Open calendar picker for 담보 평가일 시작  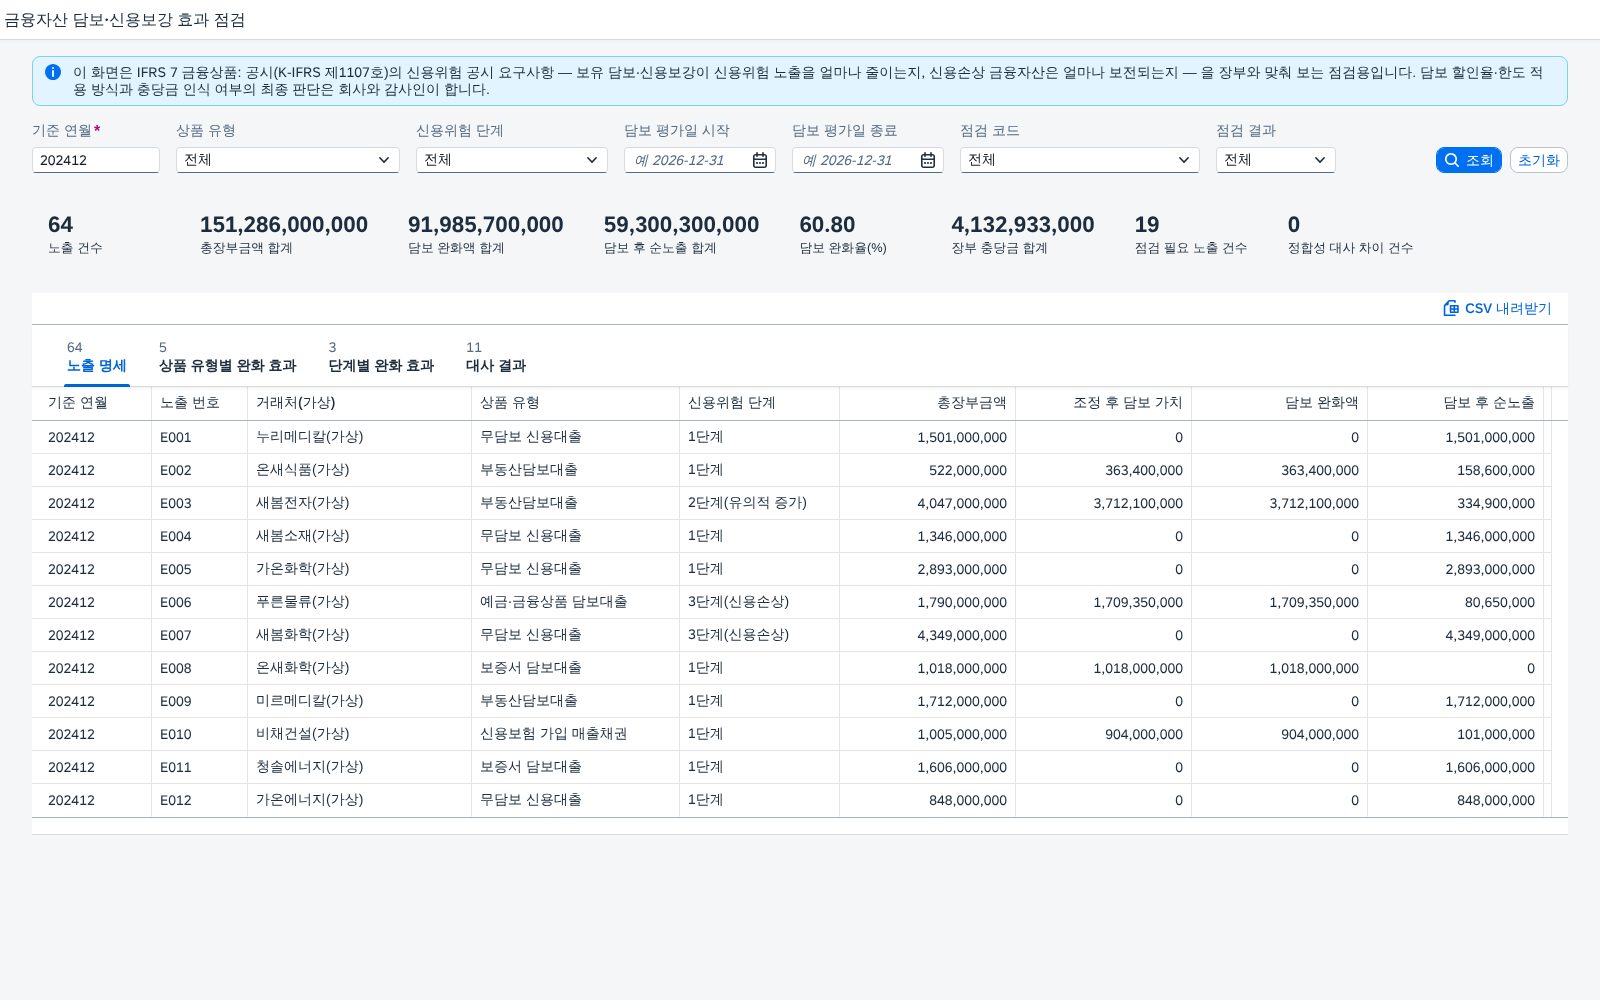760,160
